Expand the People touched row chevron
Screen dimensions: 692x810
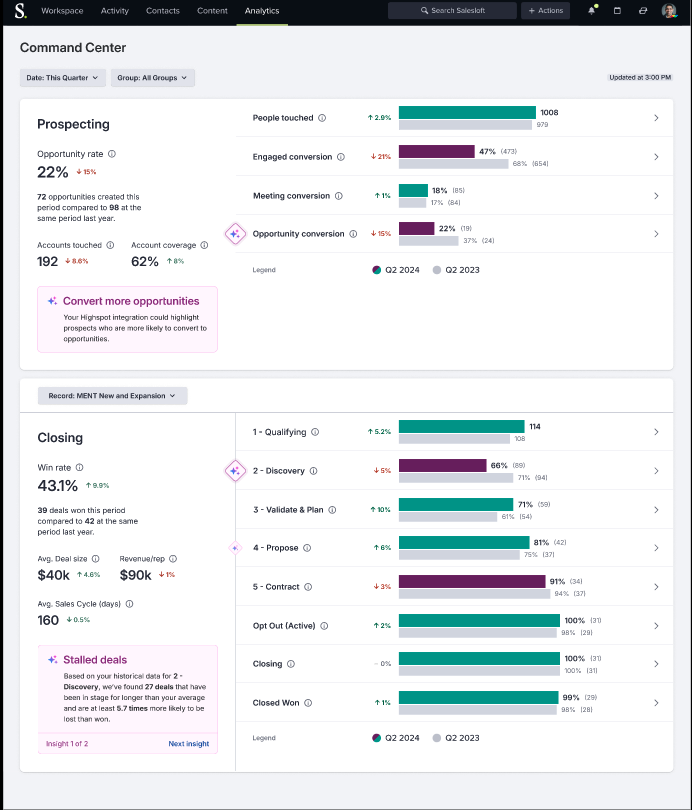[x=656, y=118]
